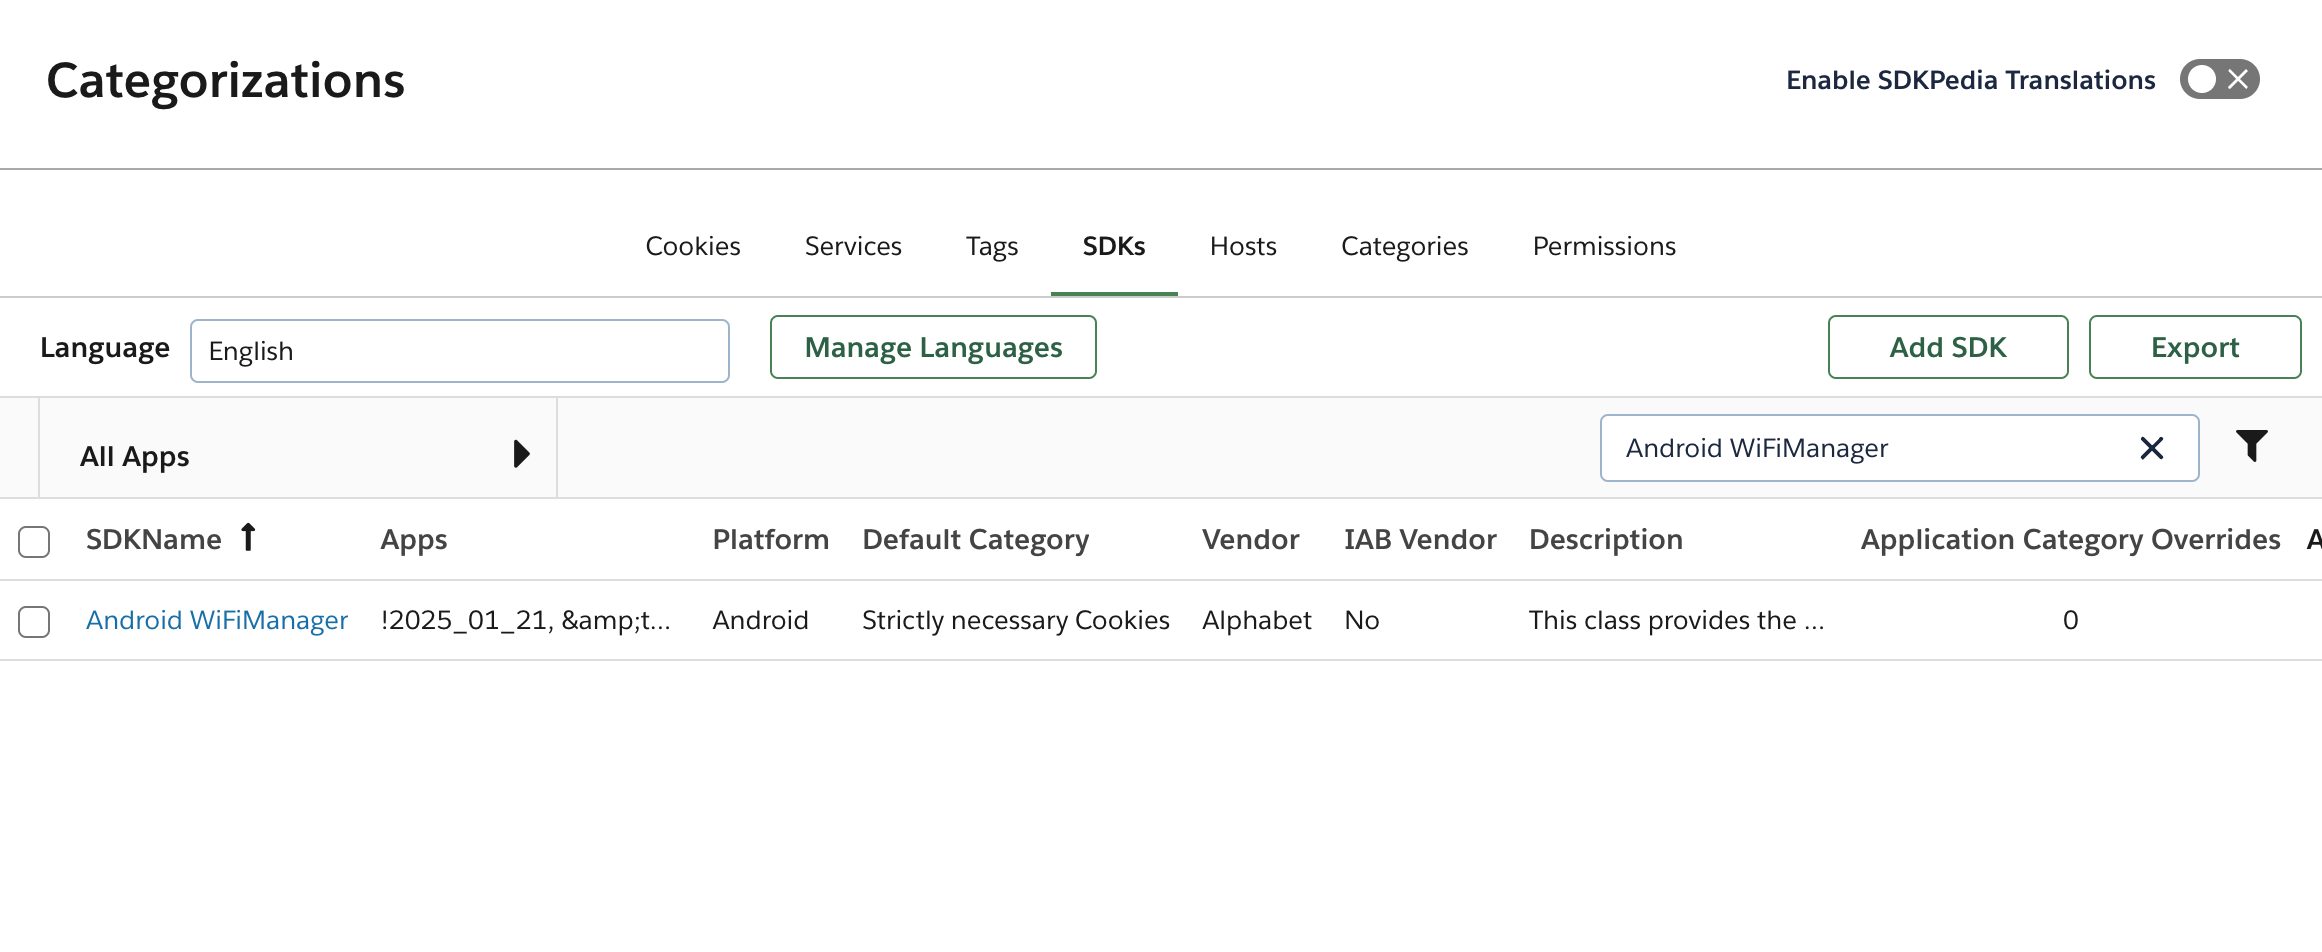The image size is (2322, 952).
Task: Clear the Android WiFiManager search text
Action: click(x=2152, y=448)
